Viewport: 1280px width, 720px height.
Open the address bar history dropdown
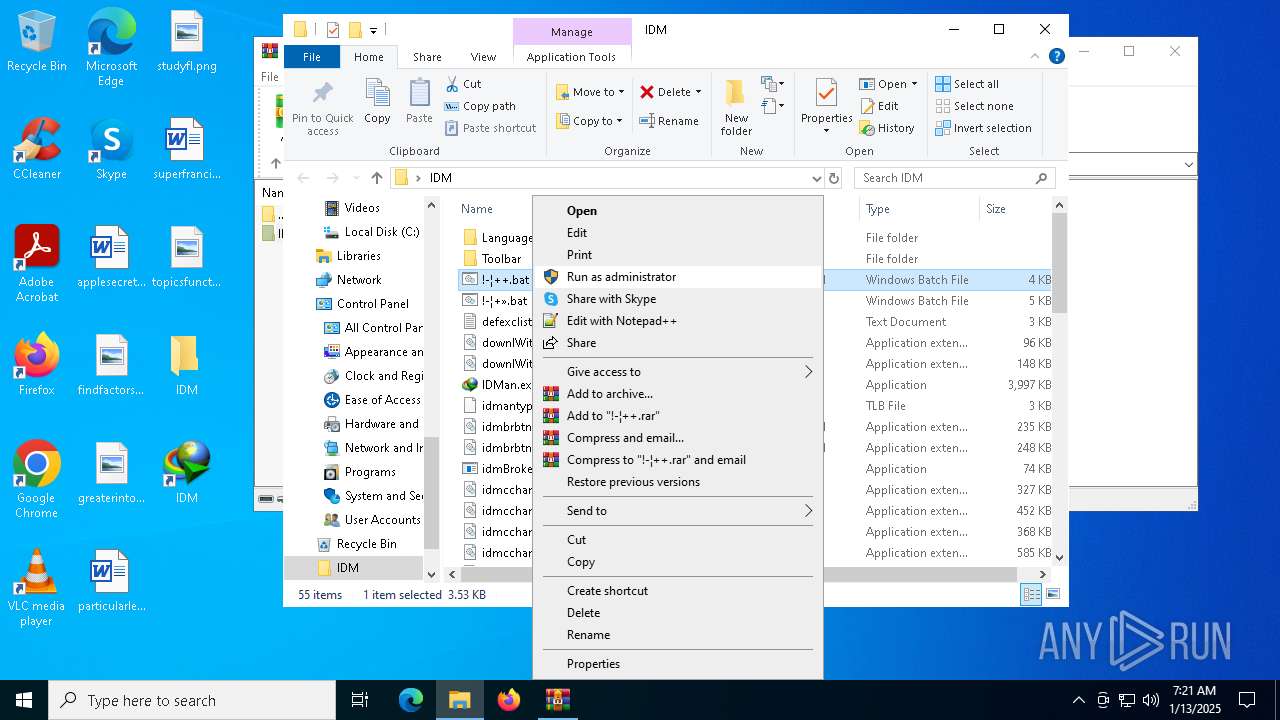point(817,178)
